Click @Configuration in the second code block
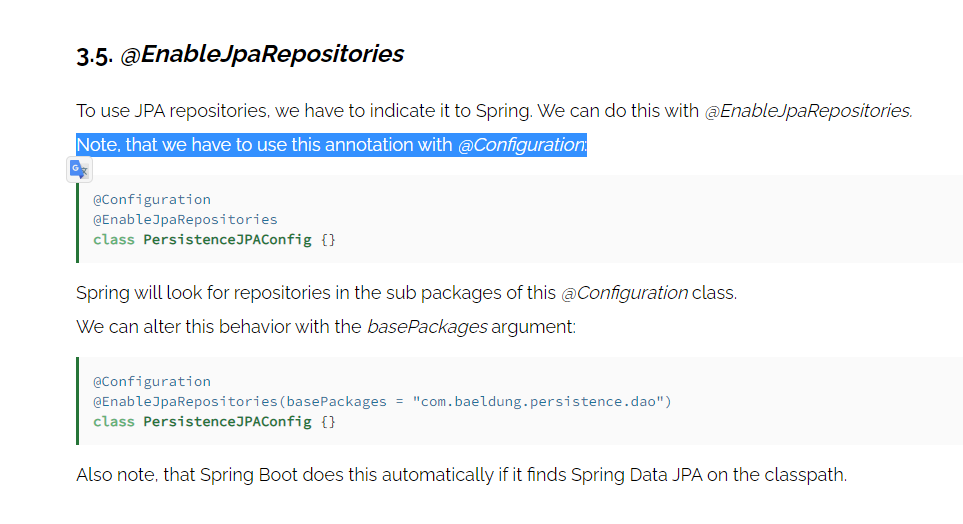This screenshot has height=524, width=963. tap(152, 381)
